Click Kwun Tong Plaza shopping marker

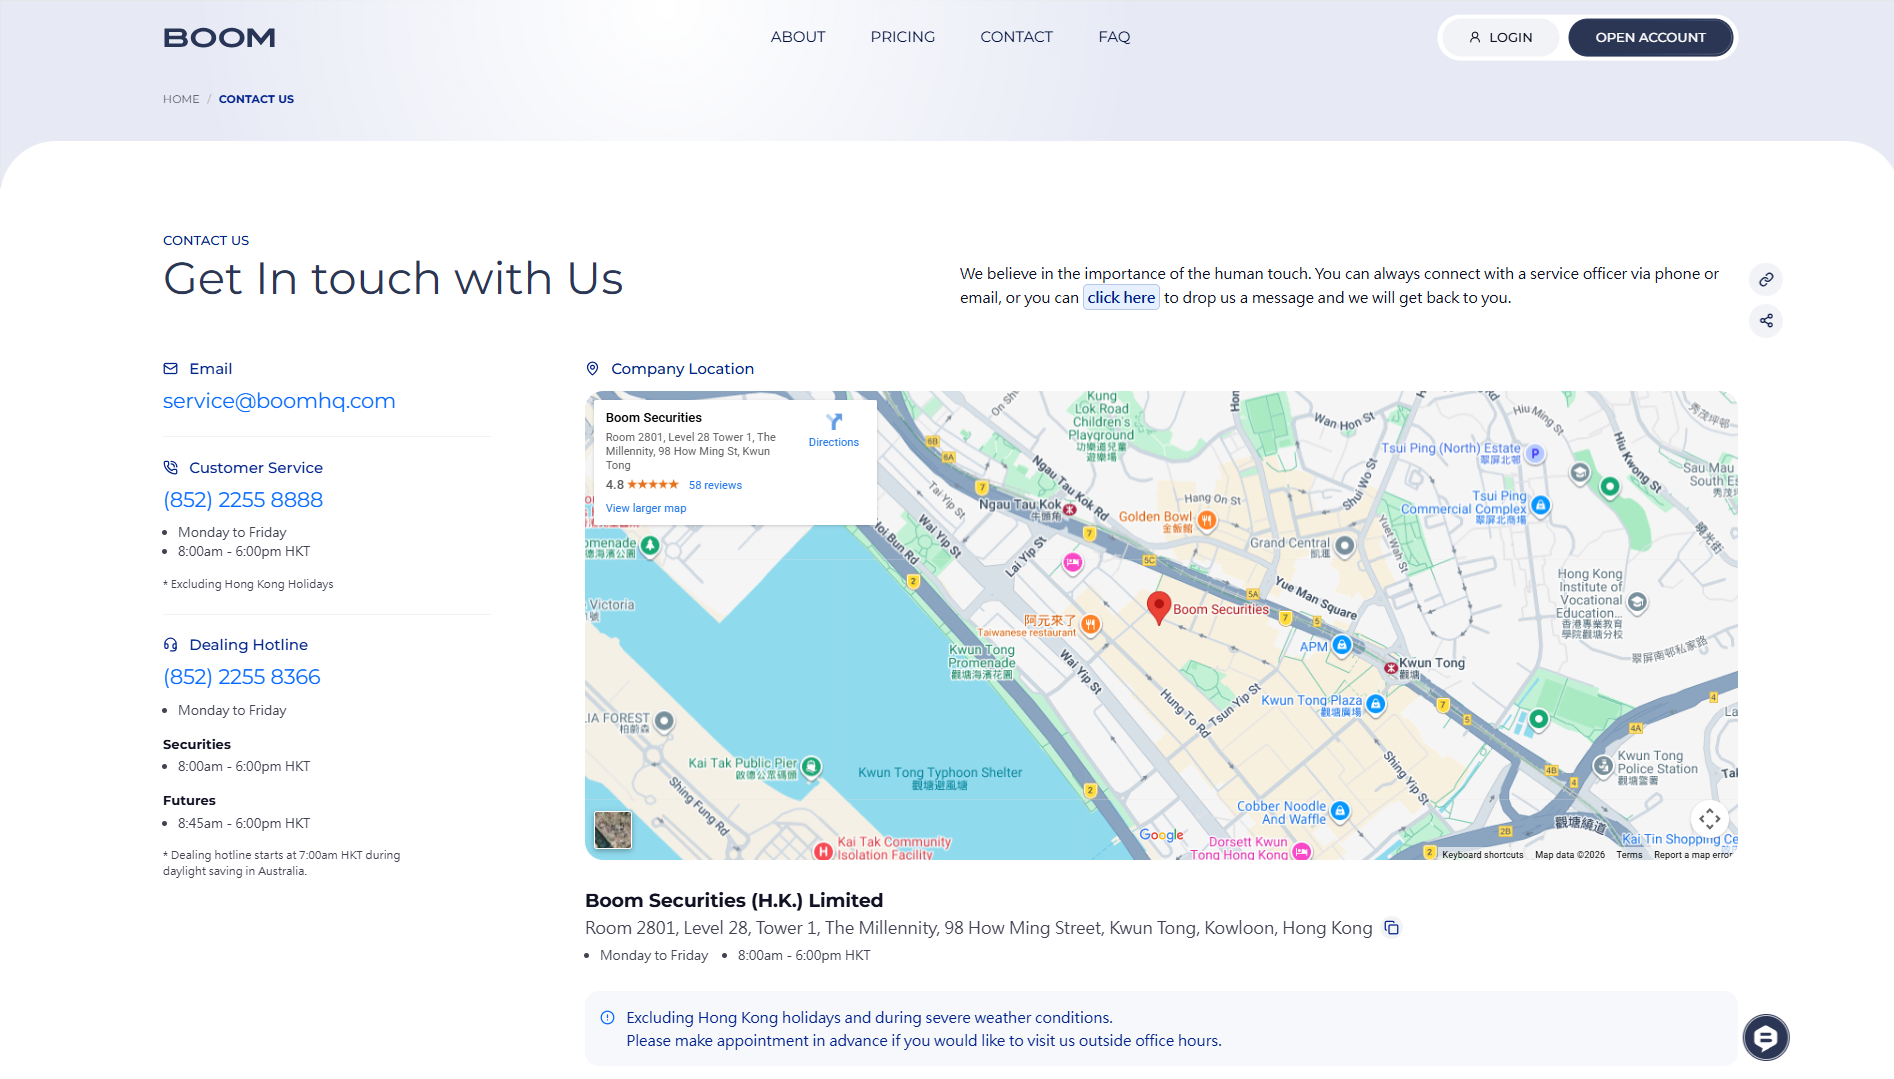point(1376,704)
